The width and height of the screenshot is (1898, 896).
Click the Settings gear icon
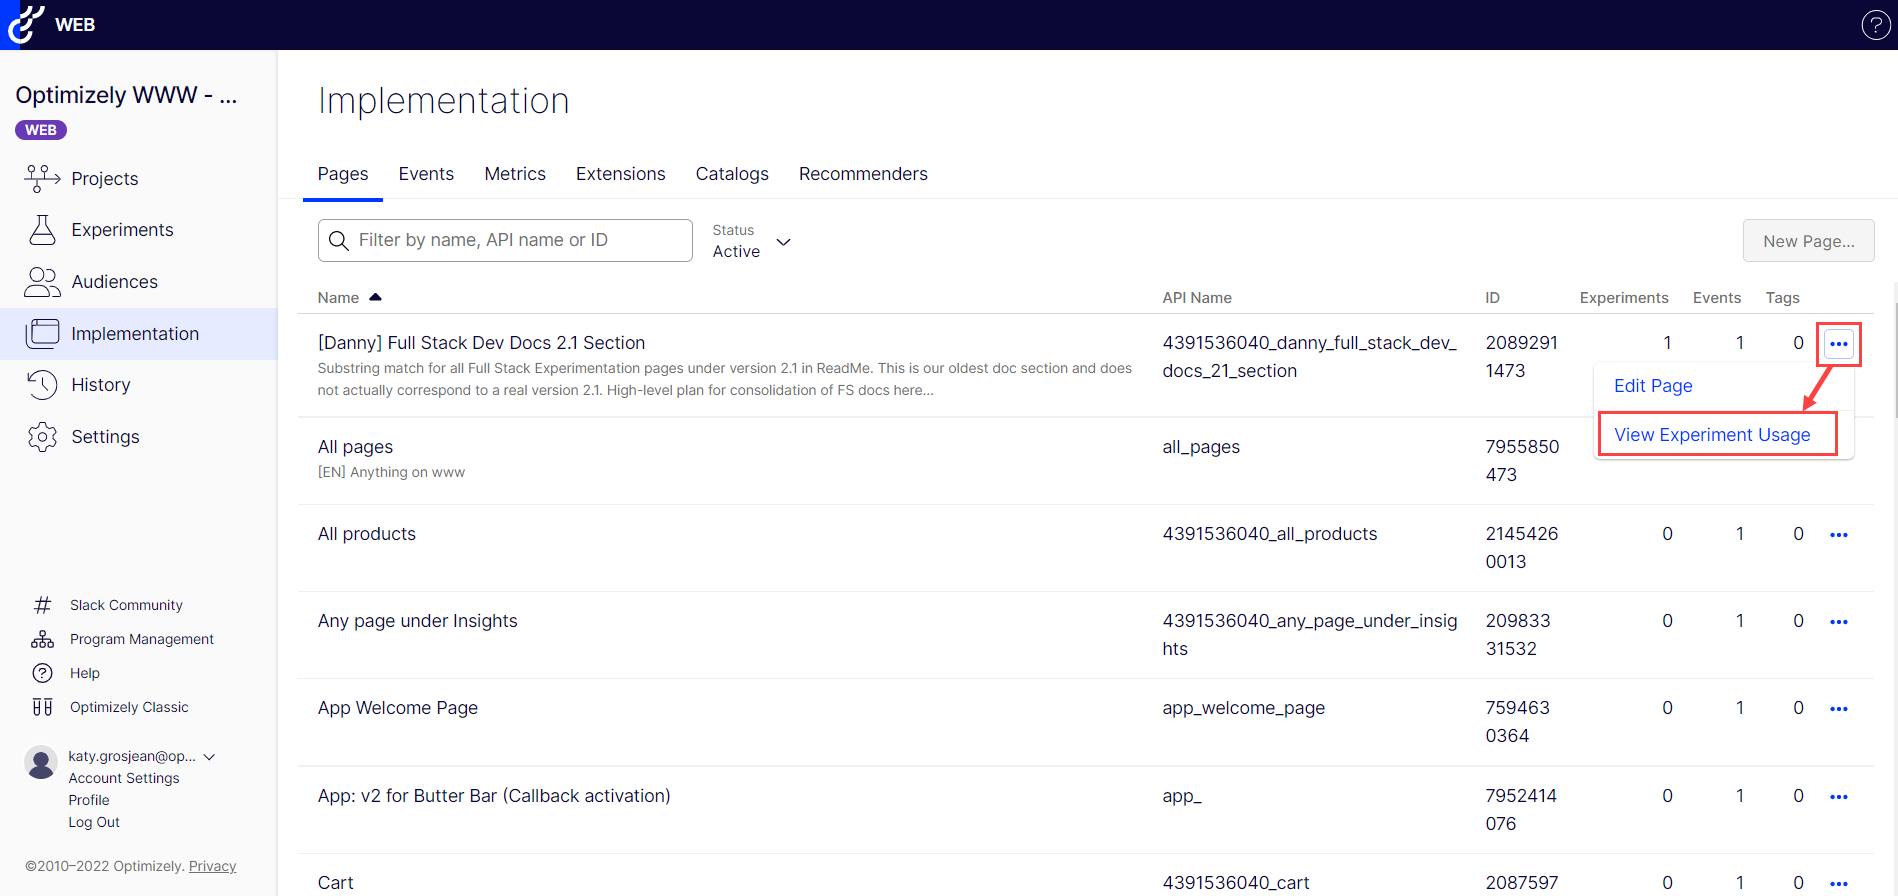(x=42, y=437)
